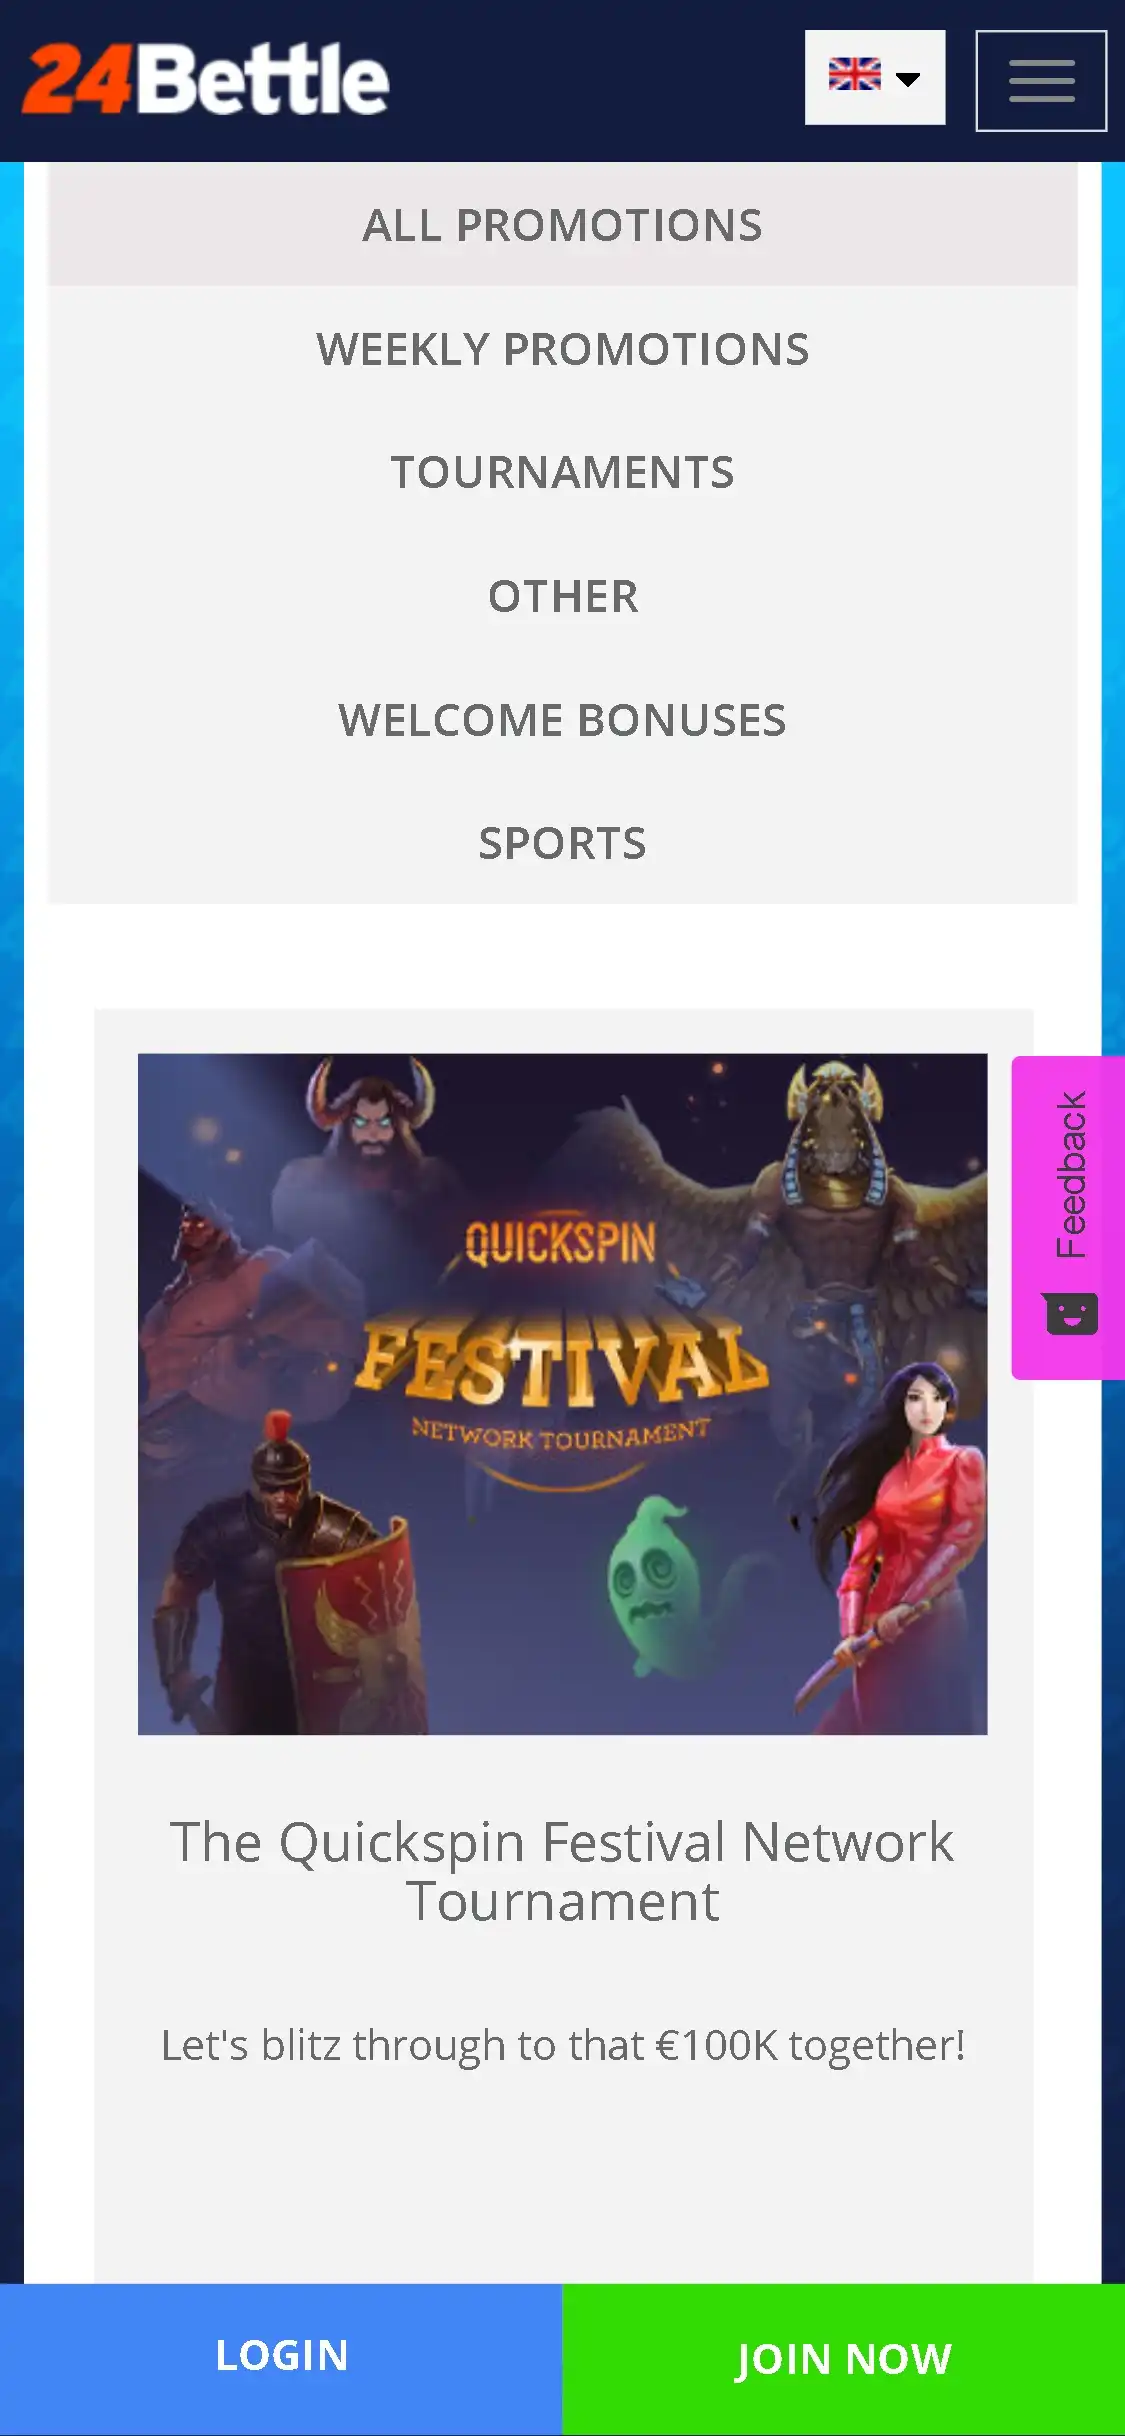
Task: Click the Login button
Action: (281, 2359)
